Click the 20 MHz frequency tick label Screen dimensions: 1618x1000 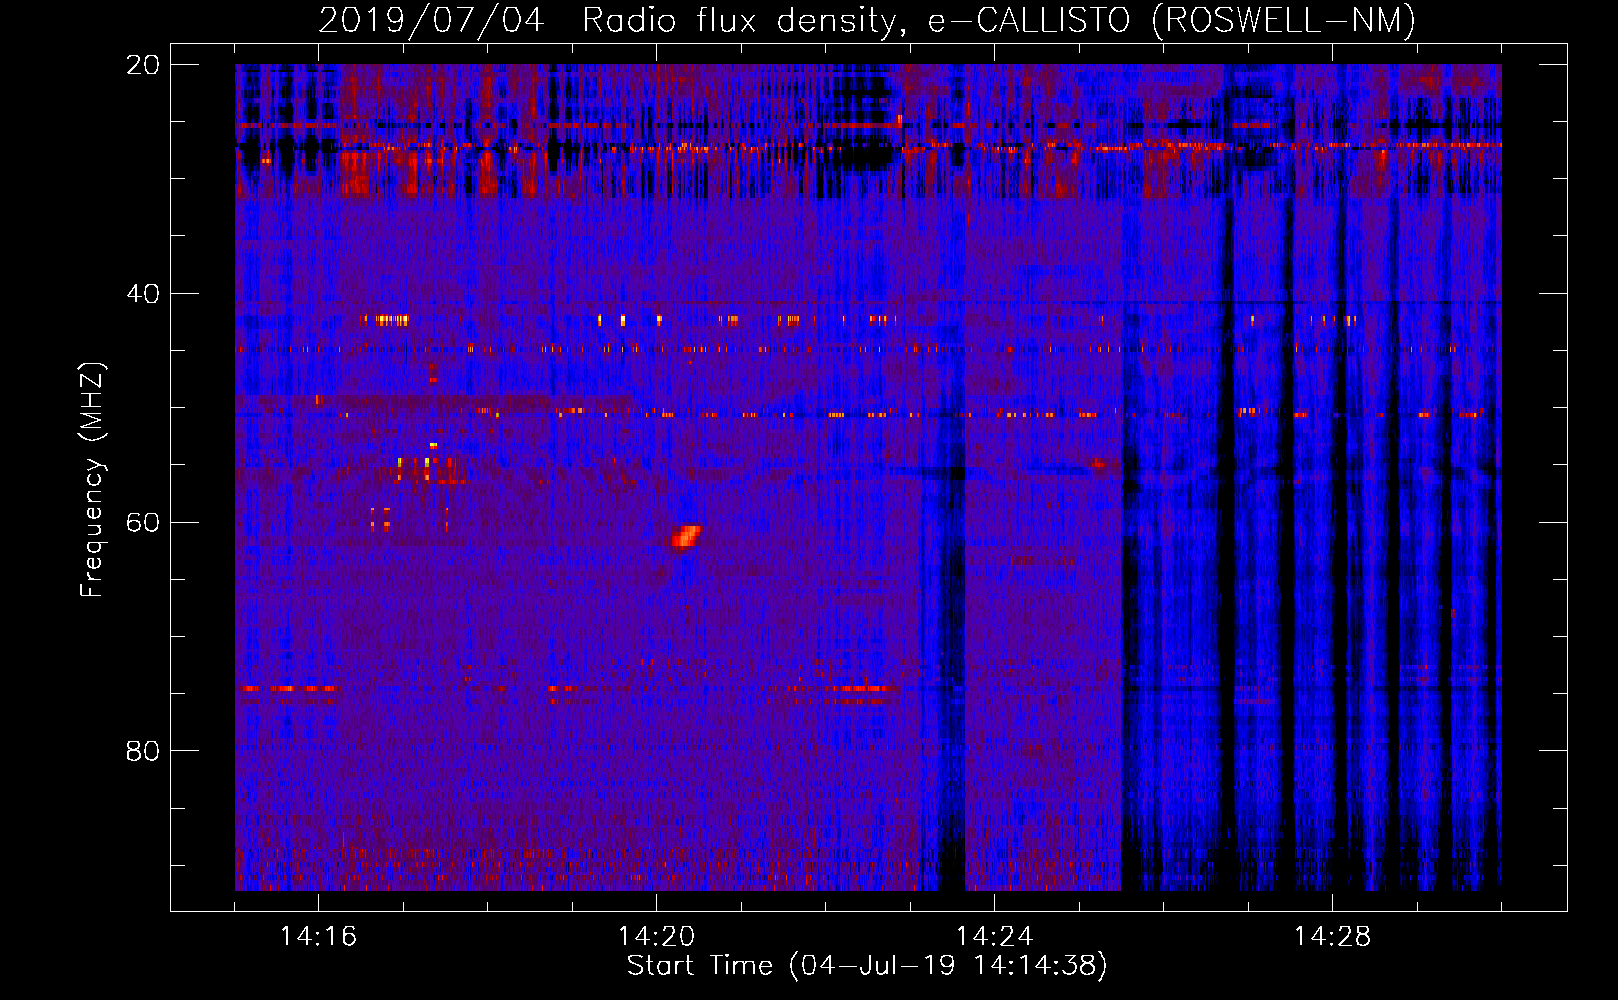pyautogui.click(x=142, y=65)
